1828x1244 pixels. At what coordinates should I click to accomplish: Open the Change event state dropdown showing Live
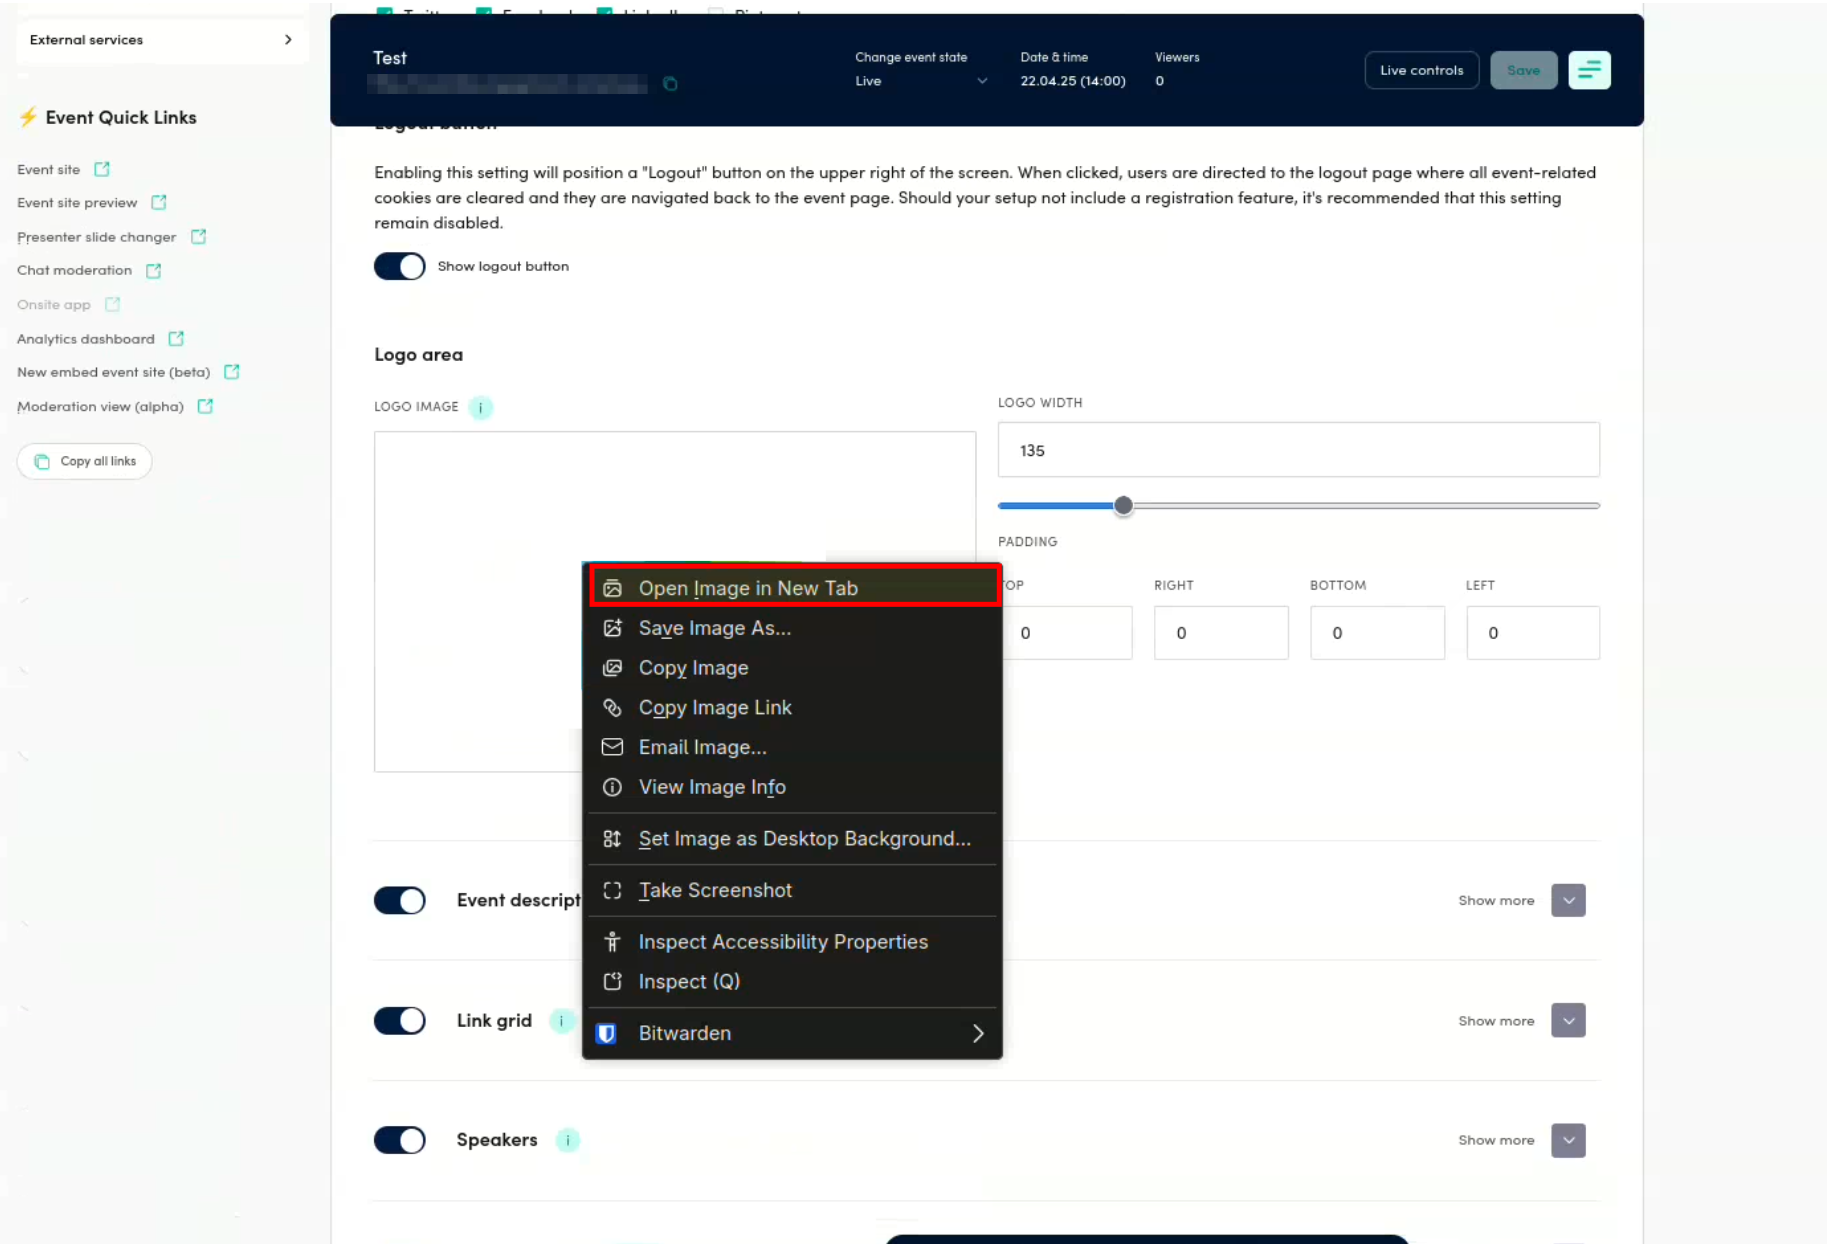(x=920, y=81)
